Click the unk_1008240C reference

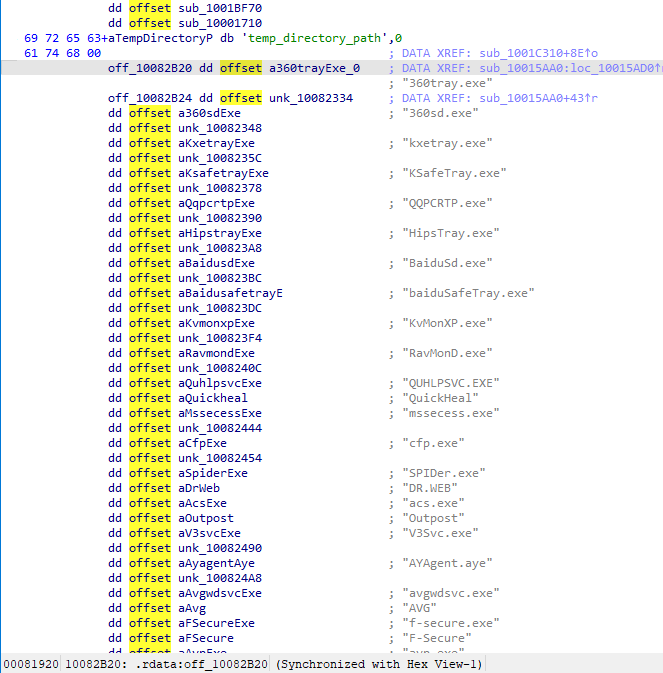[x=220, y=369]
